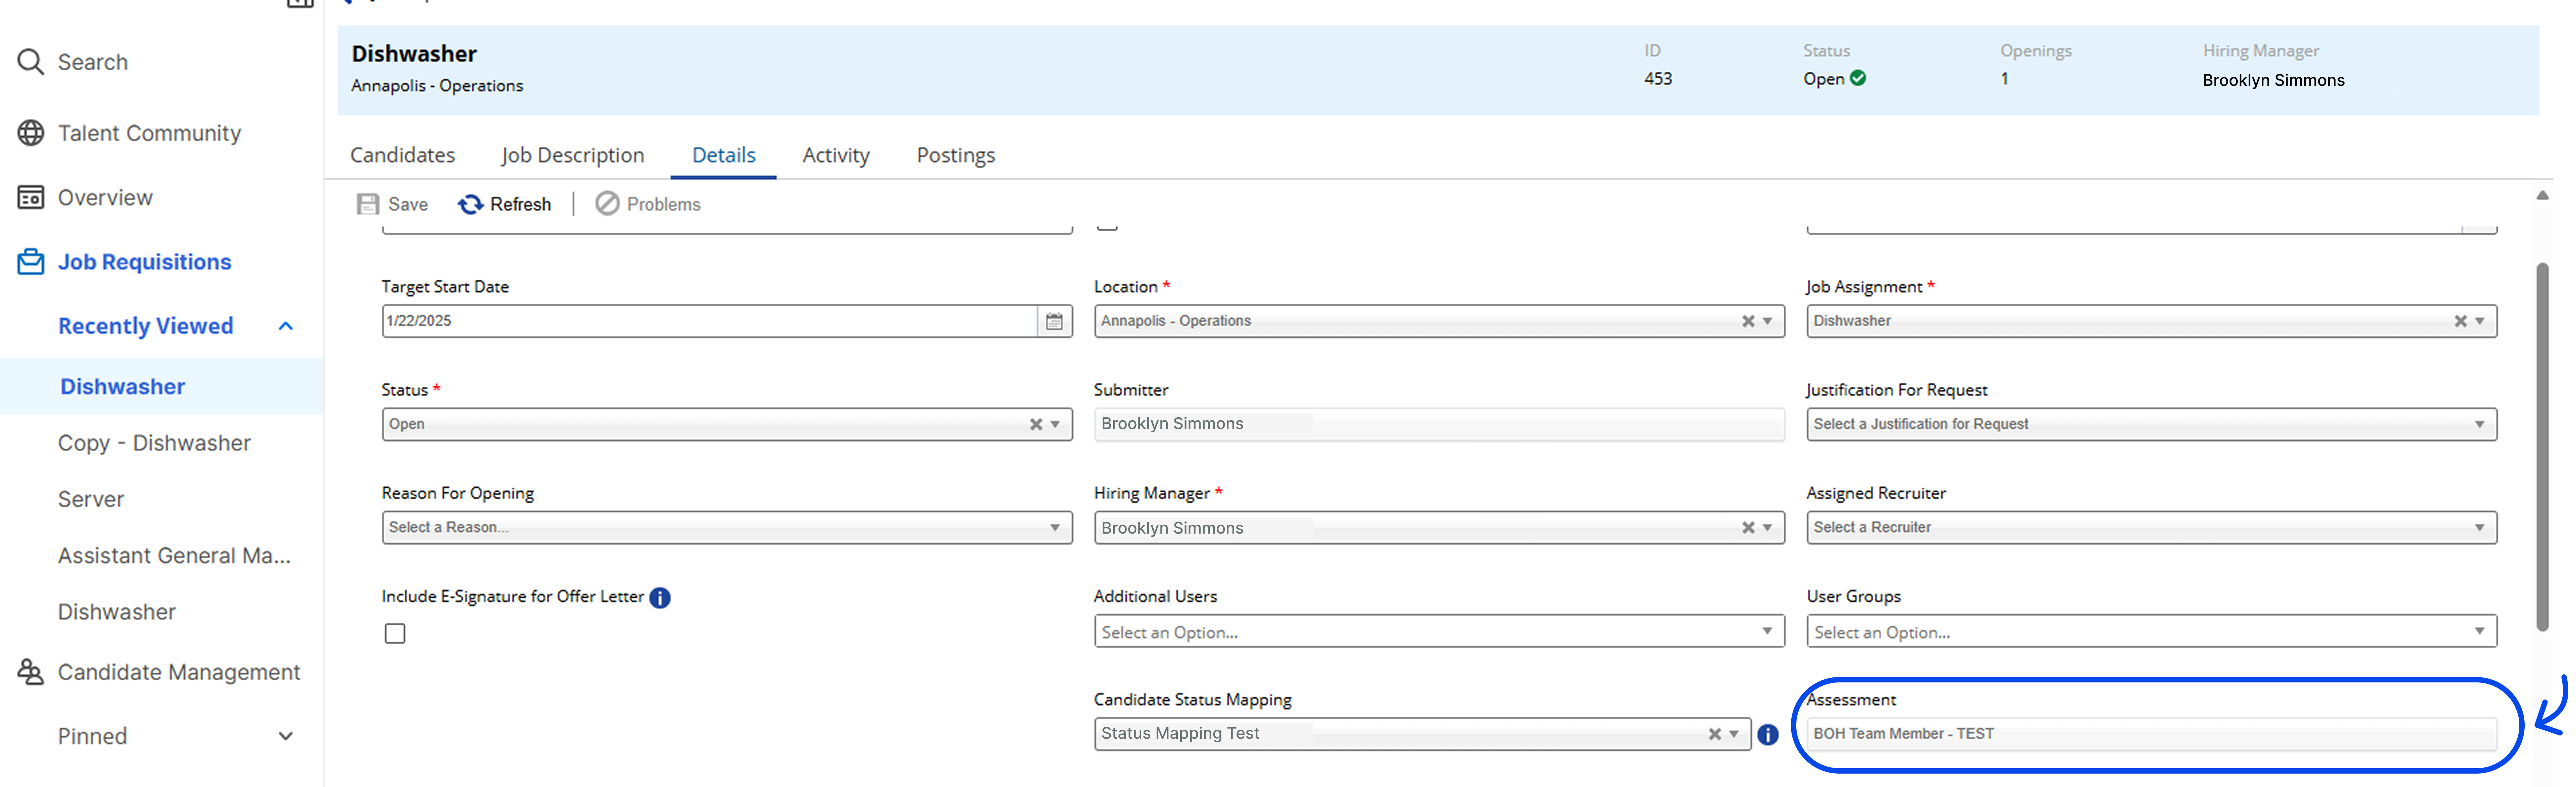Viewport: 2576px width, 787px height.
Task: Open the Hiring Manager dropdown arrow
Action: point(1767,528)
